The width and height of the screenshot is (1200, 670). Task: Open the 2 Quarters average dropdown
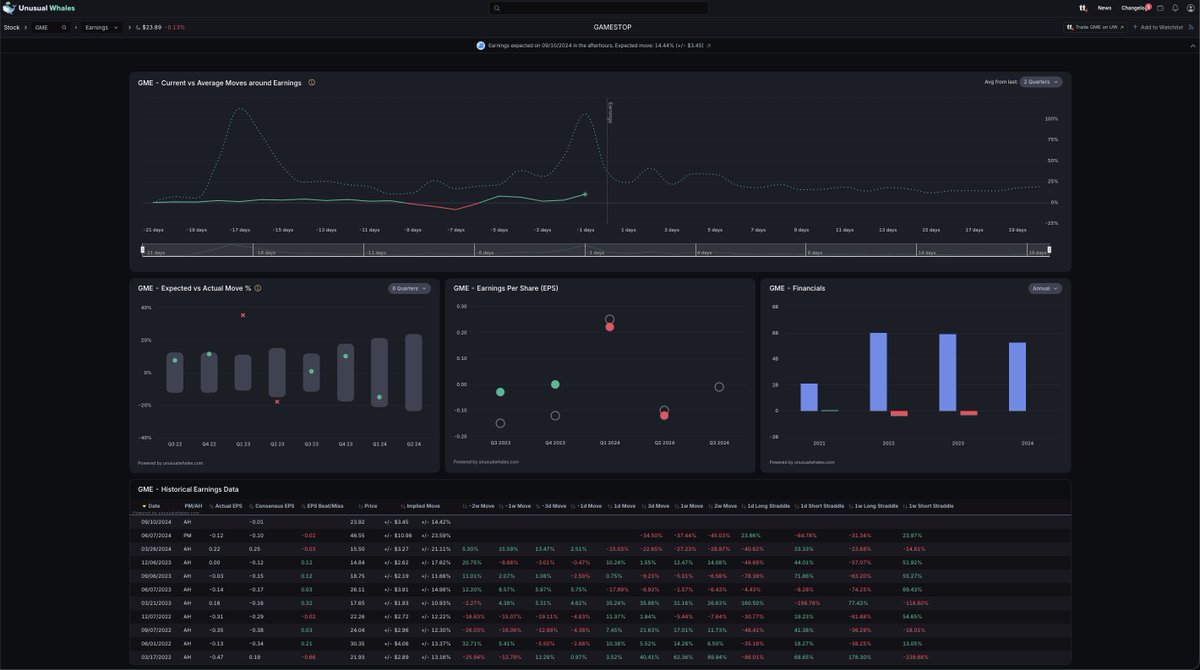click(x=1041, y=82)
